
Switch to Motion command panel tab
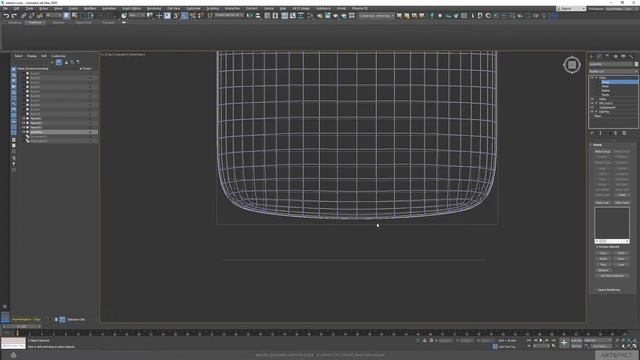(616, 56)
